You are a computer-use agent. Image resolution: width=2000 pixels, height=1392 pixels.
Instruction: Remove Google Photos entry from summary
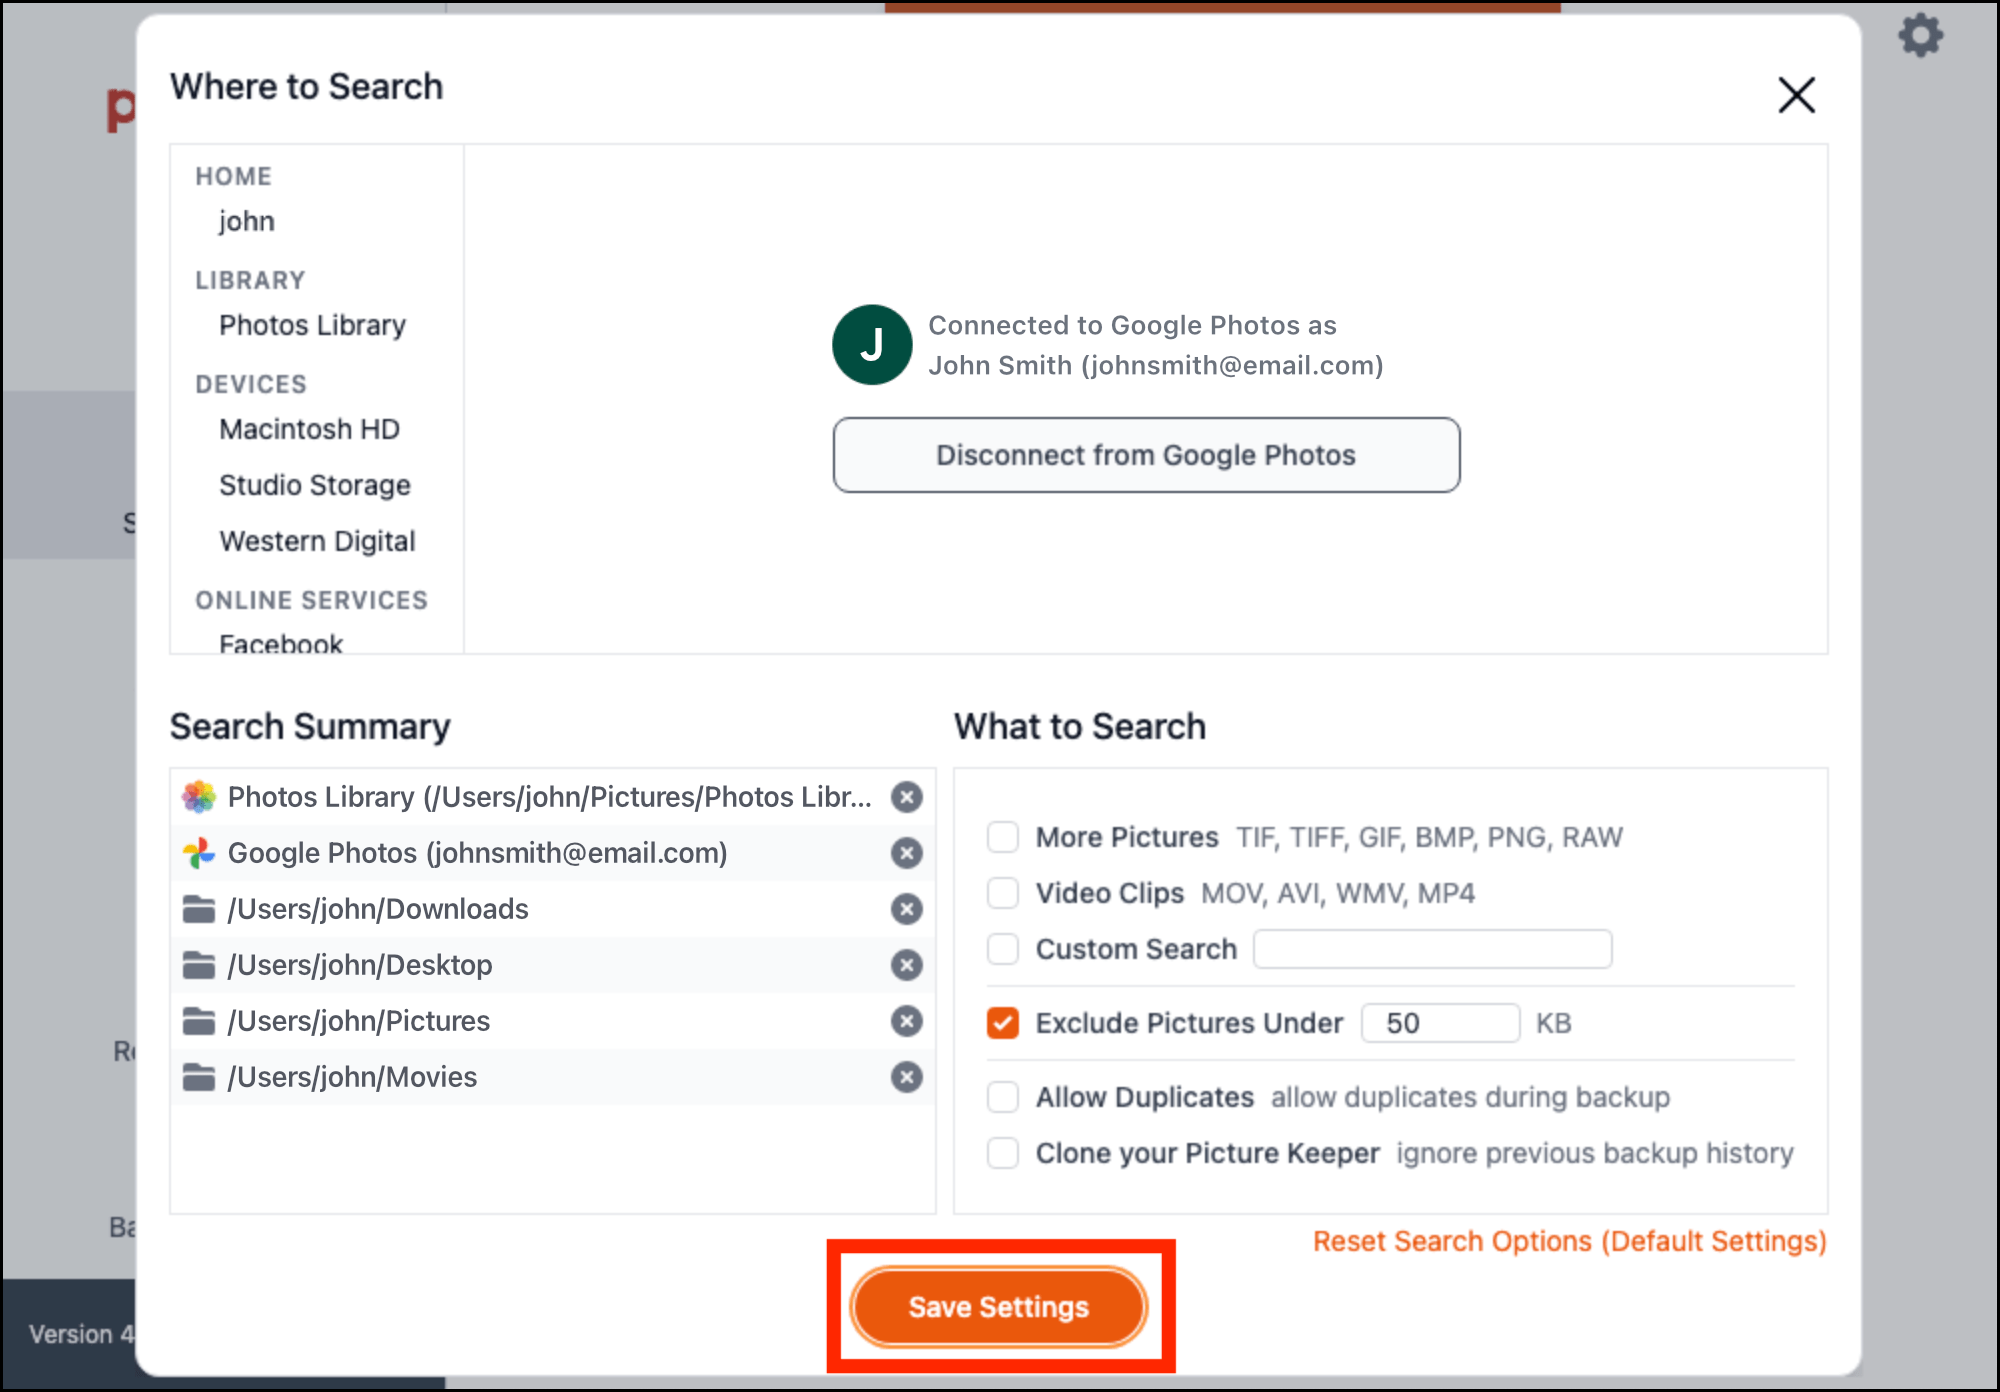click(x=906, y=853)
